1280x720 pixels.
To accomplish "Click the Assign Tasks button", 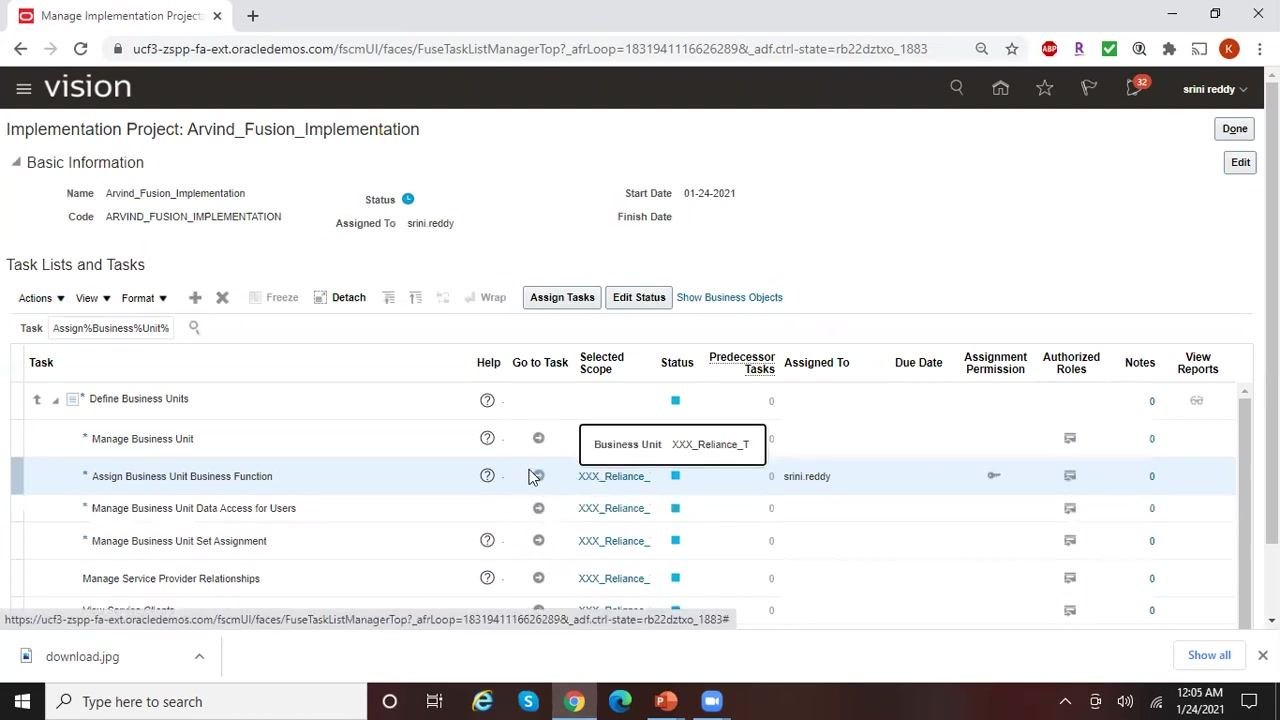I will click(562, 297).
